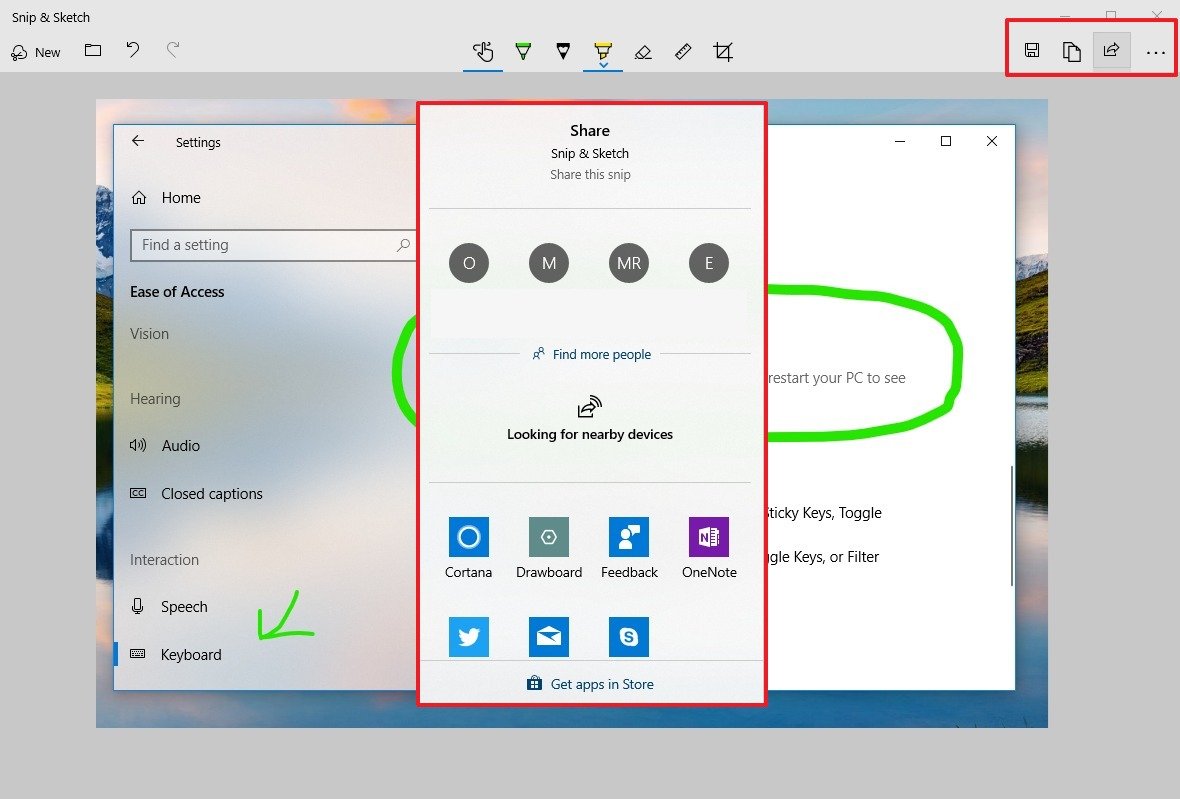This screenshot has height=799, width=1180.
Task: Share snip via Mail app
Action: (549, 636)
